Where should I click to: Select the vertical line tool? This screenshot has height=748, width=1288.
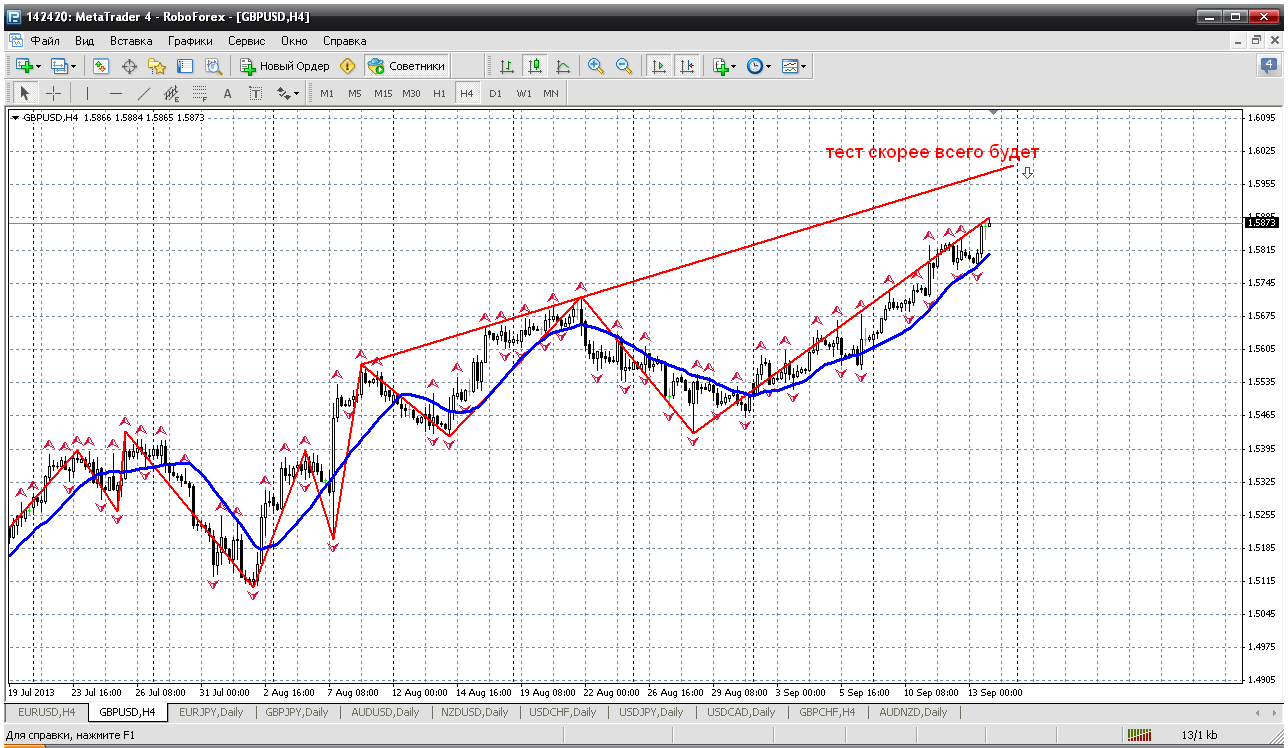click(x=87, y=93)
